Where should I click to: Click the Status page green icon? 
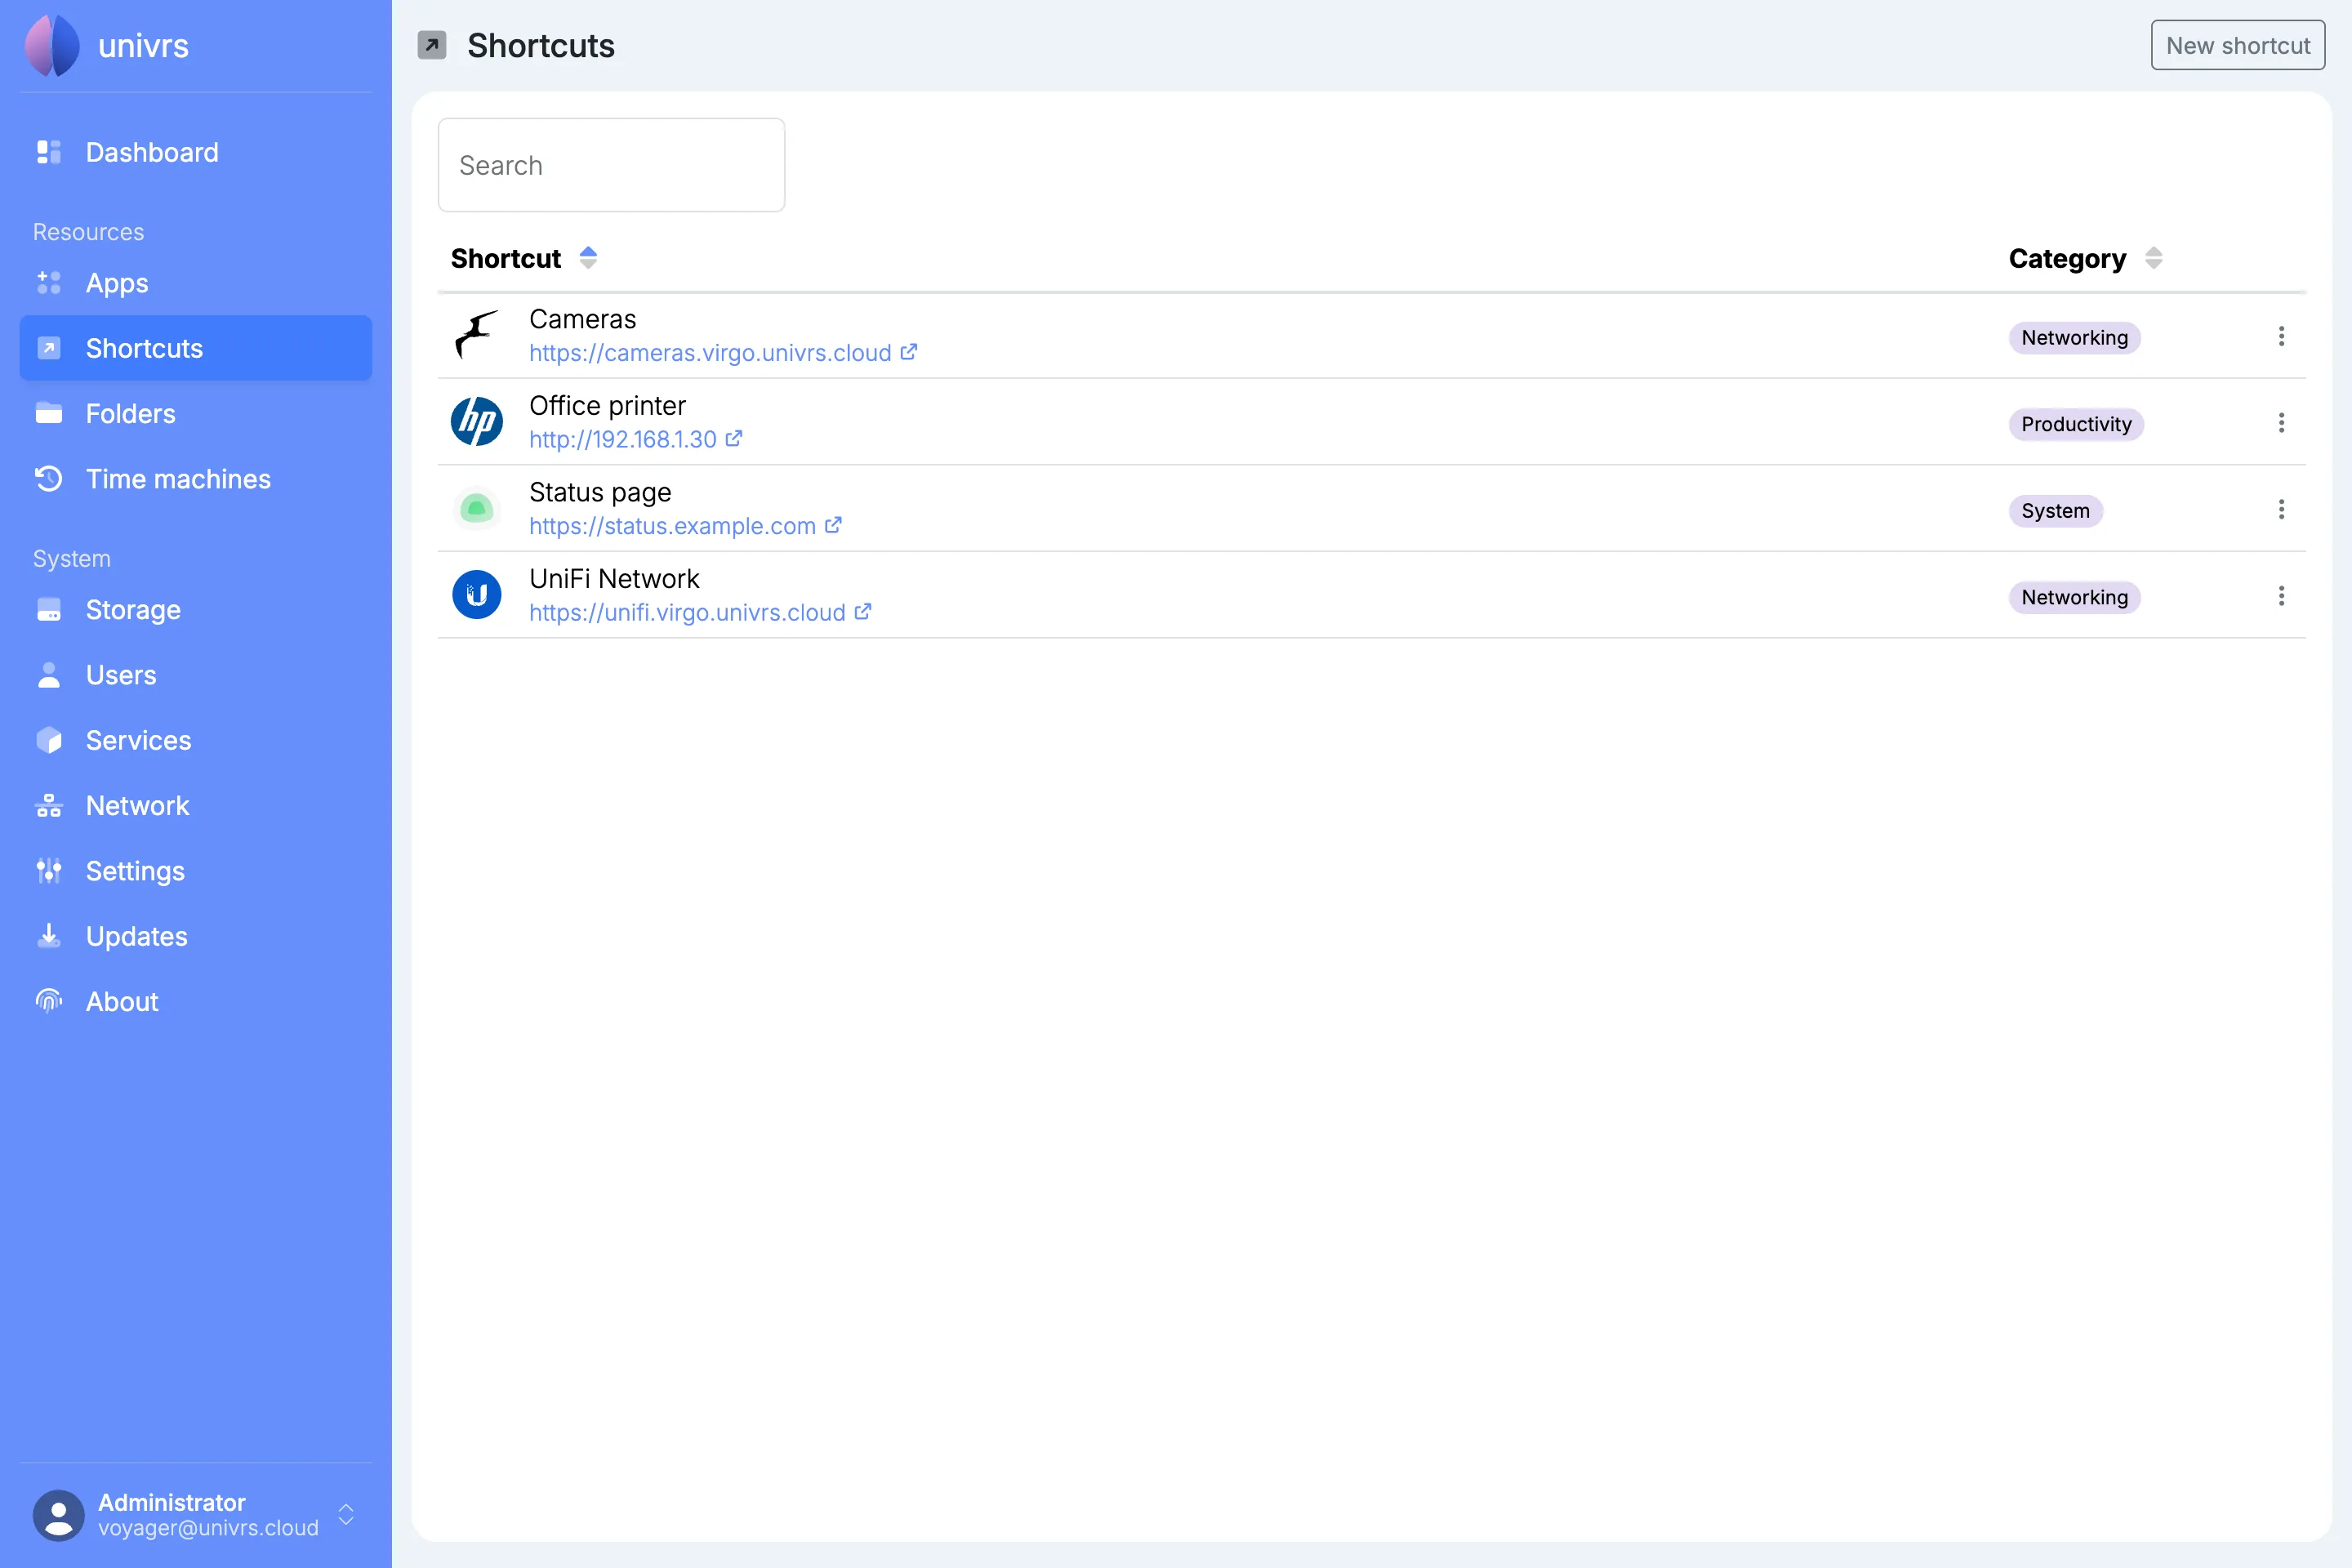[x=477, y=508]
